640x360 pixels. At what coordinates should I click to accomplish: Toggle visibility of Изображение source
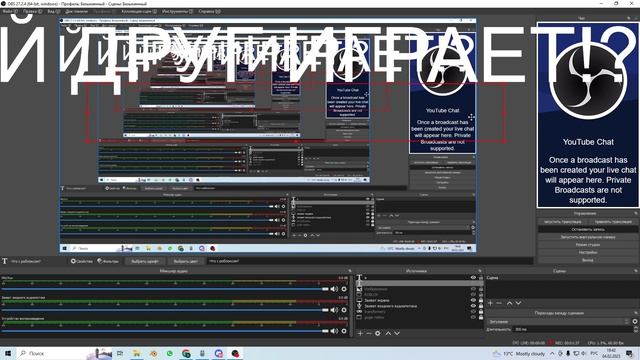[x=473, y=289]
